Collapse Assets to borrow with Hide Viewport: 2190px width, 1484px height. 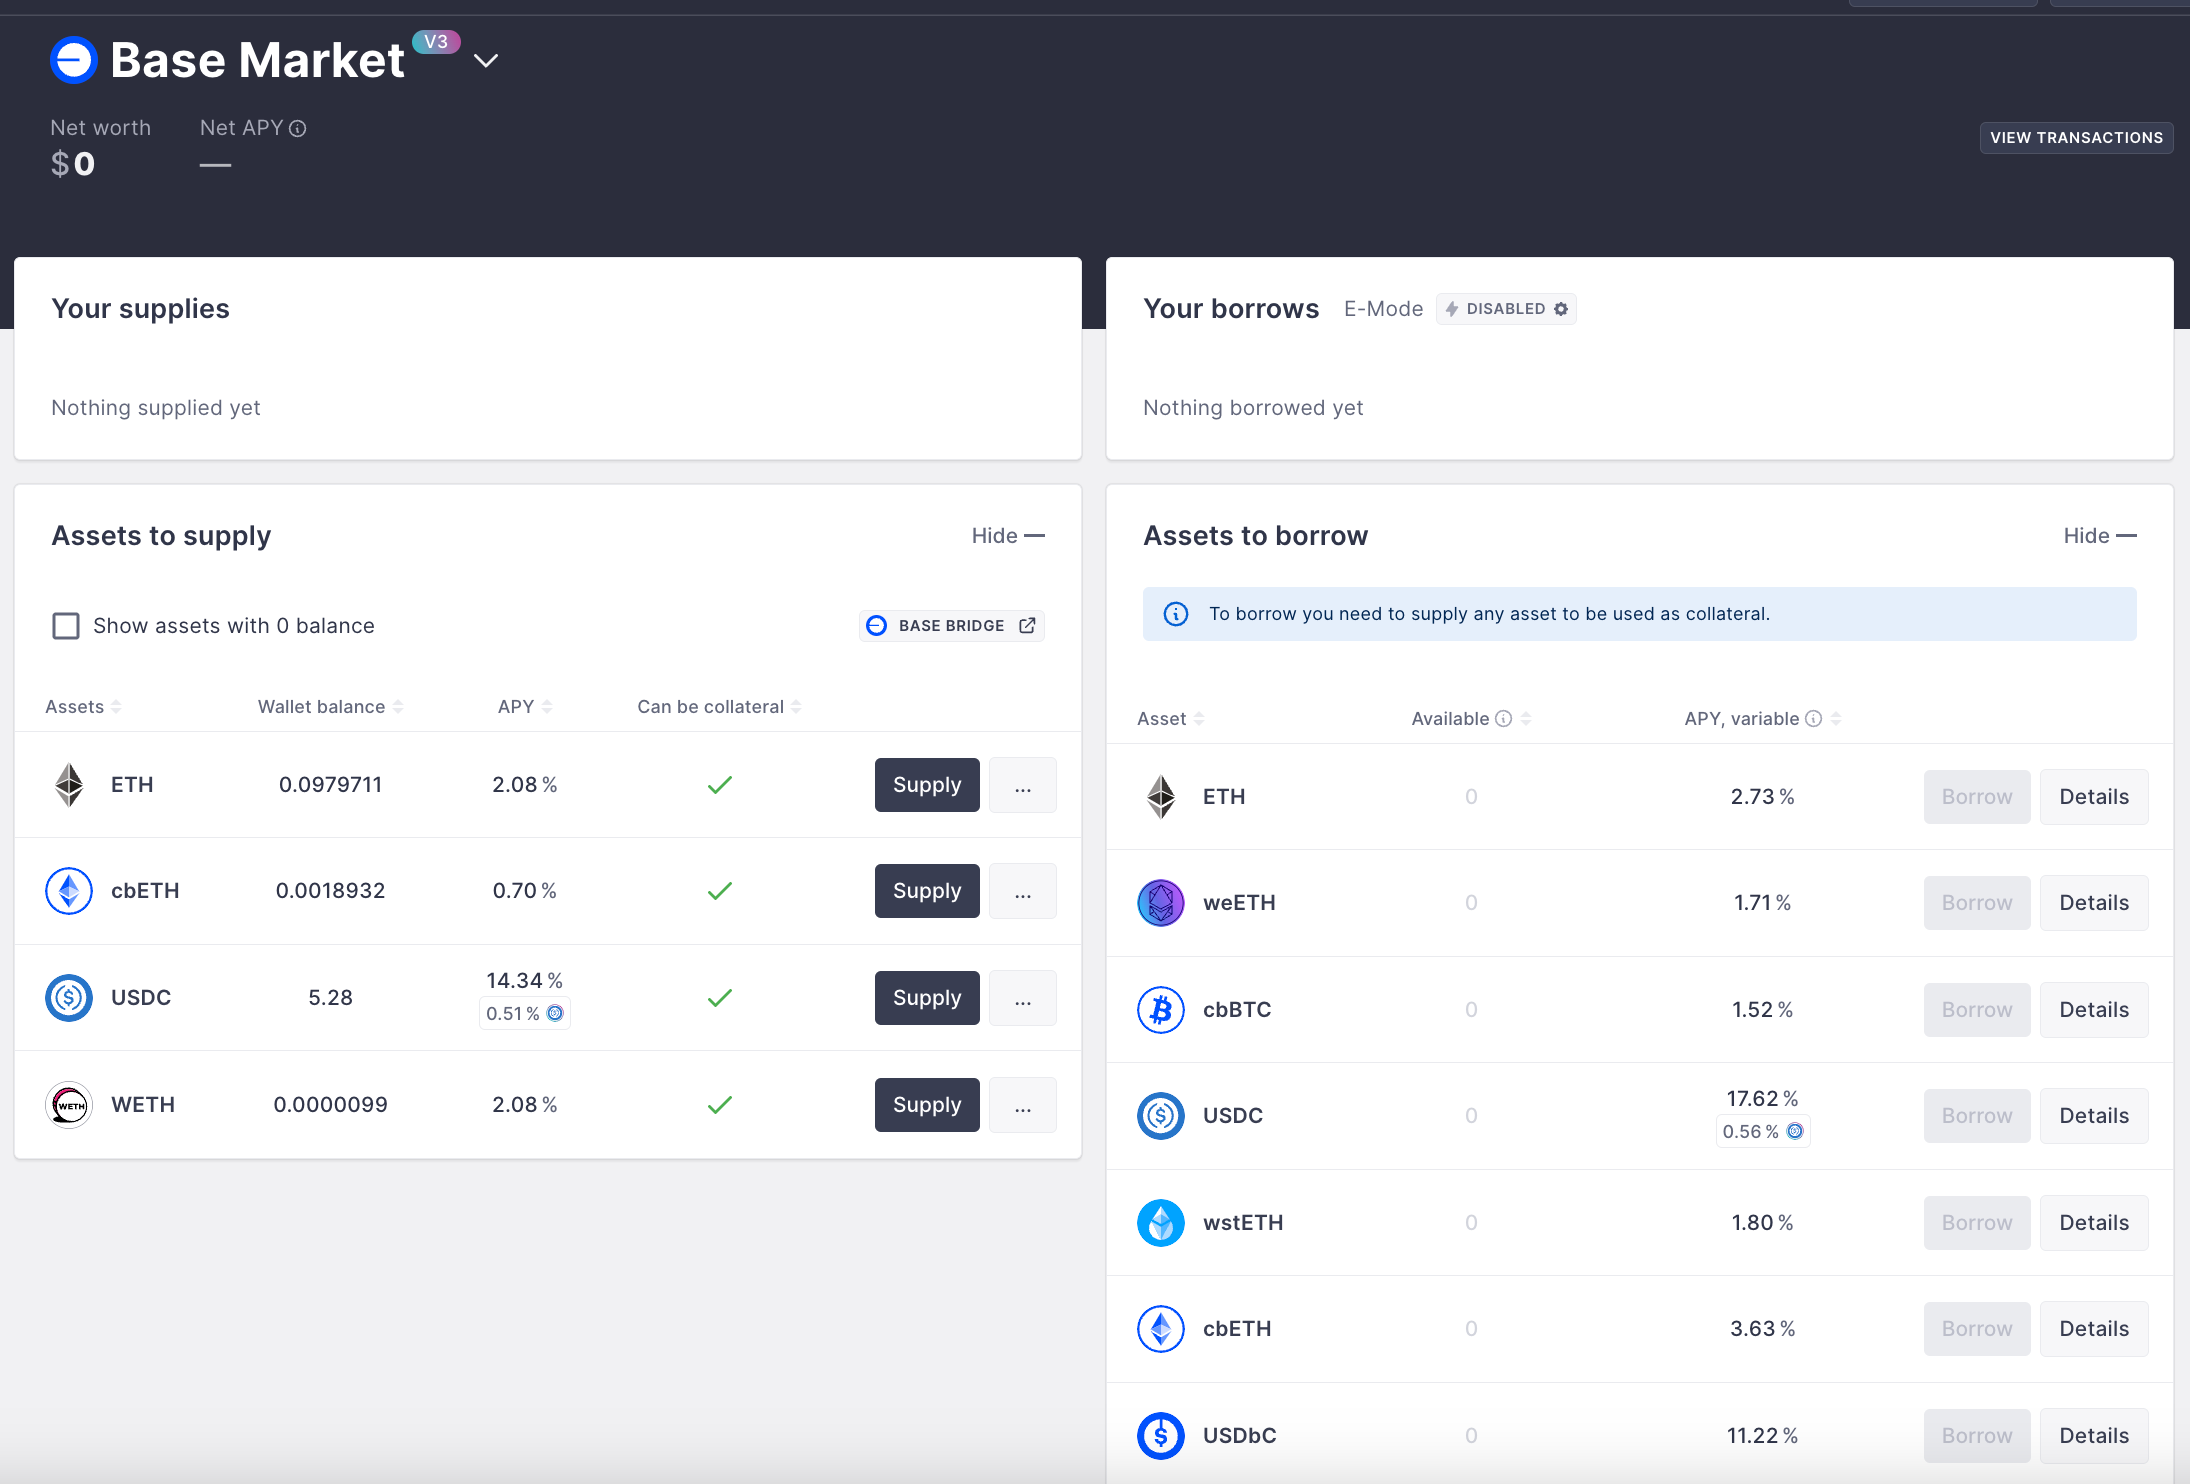pos(2100,536)
